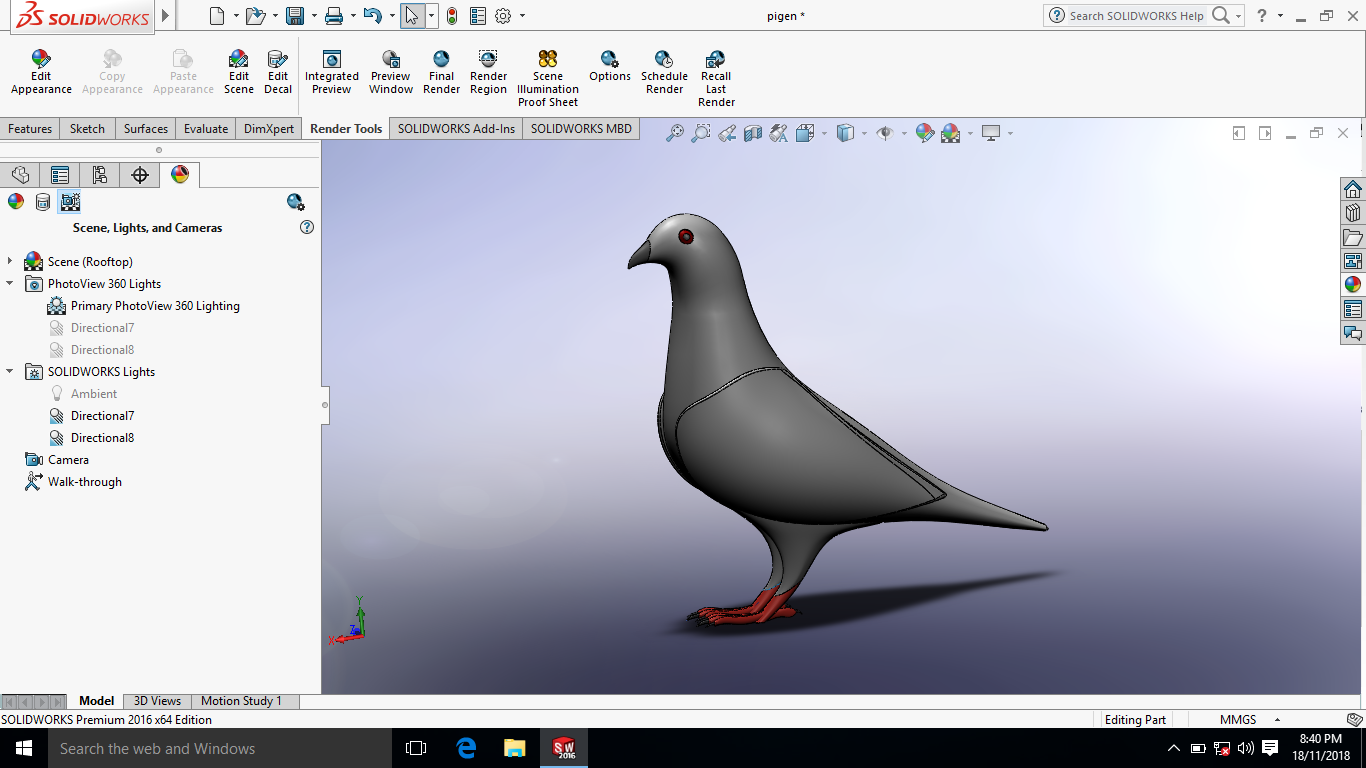Recall the last render
The image size is (1366, 768).
click(x=716, y=78)
